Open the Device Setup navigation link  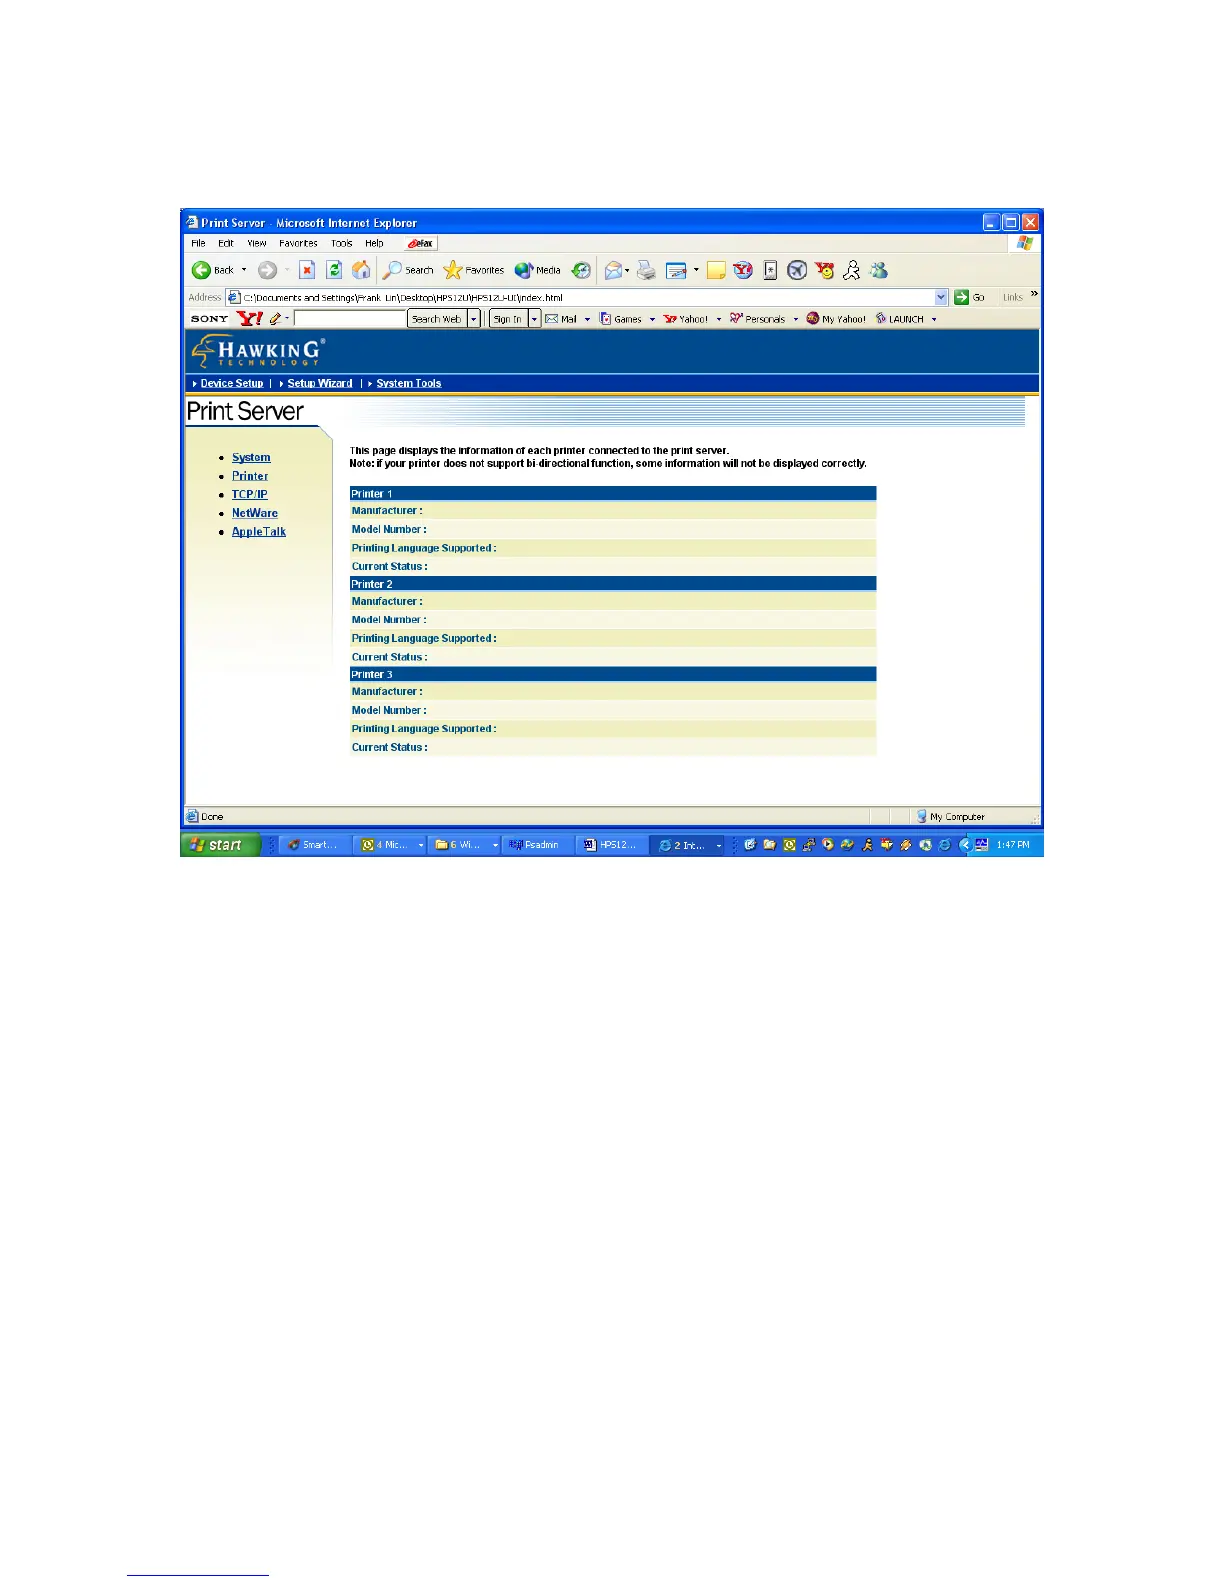coord(232,383)
